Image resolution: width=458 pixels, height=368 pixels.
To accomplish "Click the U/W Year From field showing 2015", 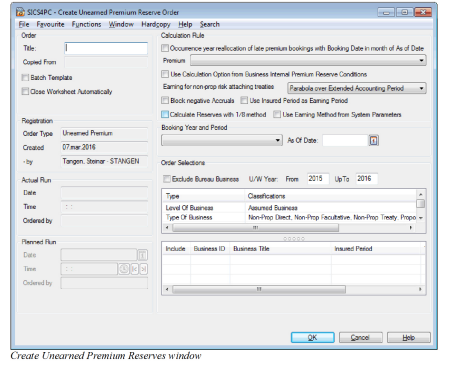I will (318, 179).
